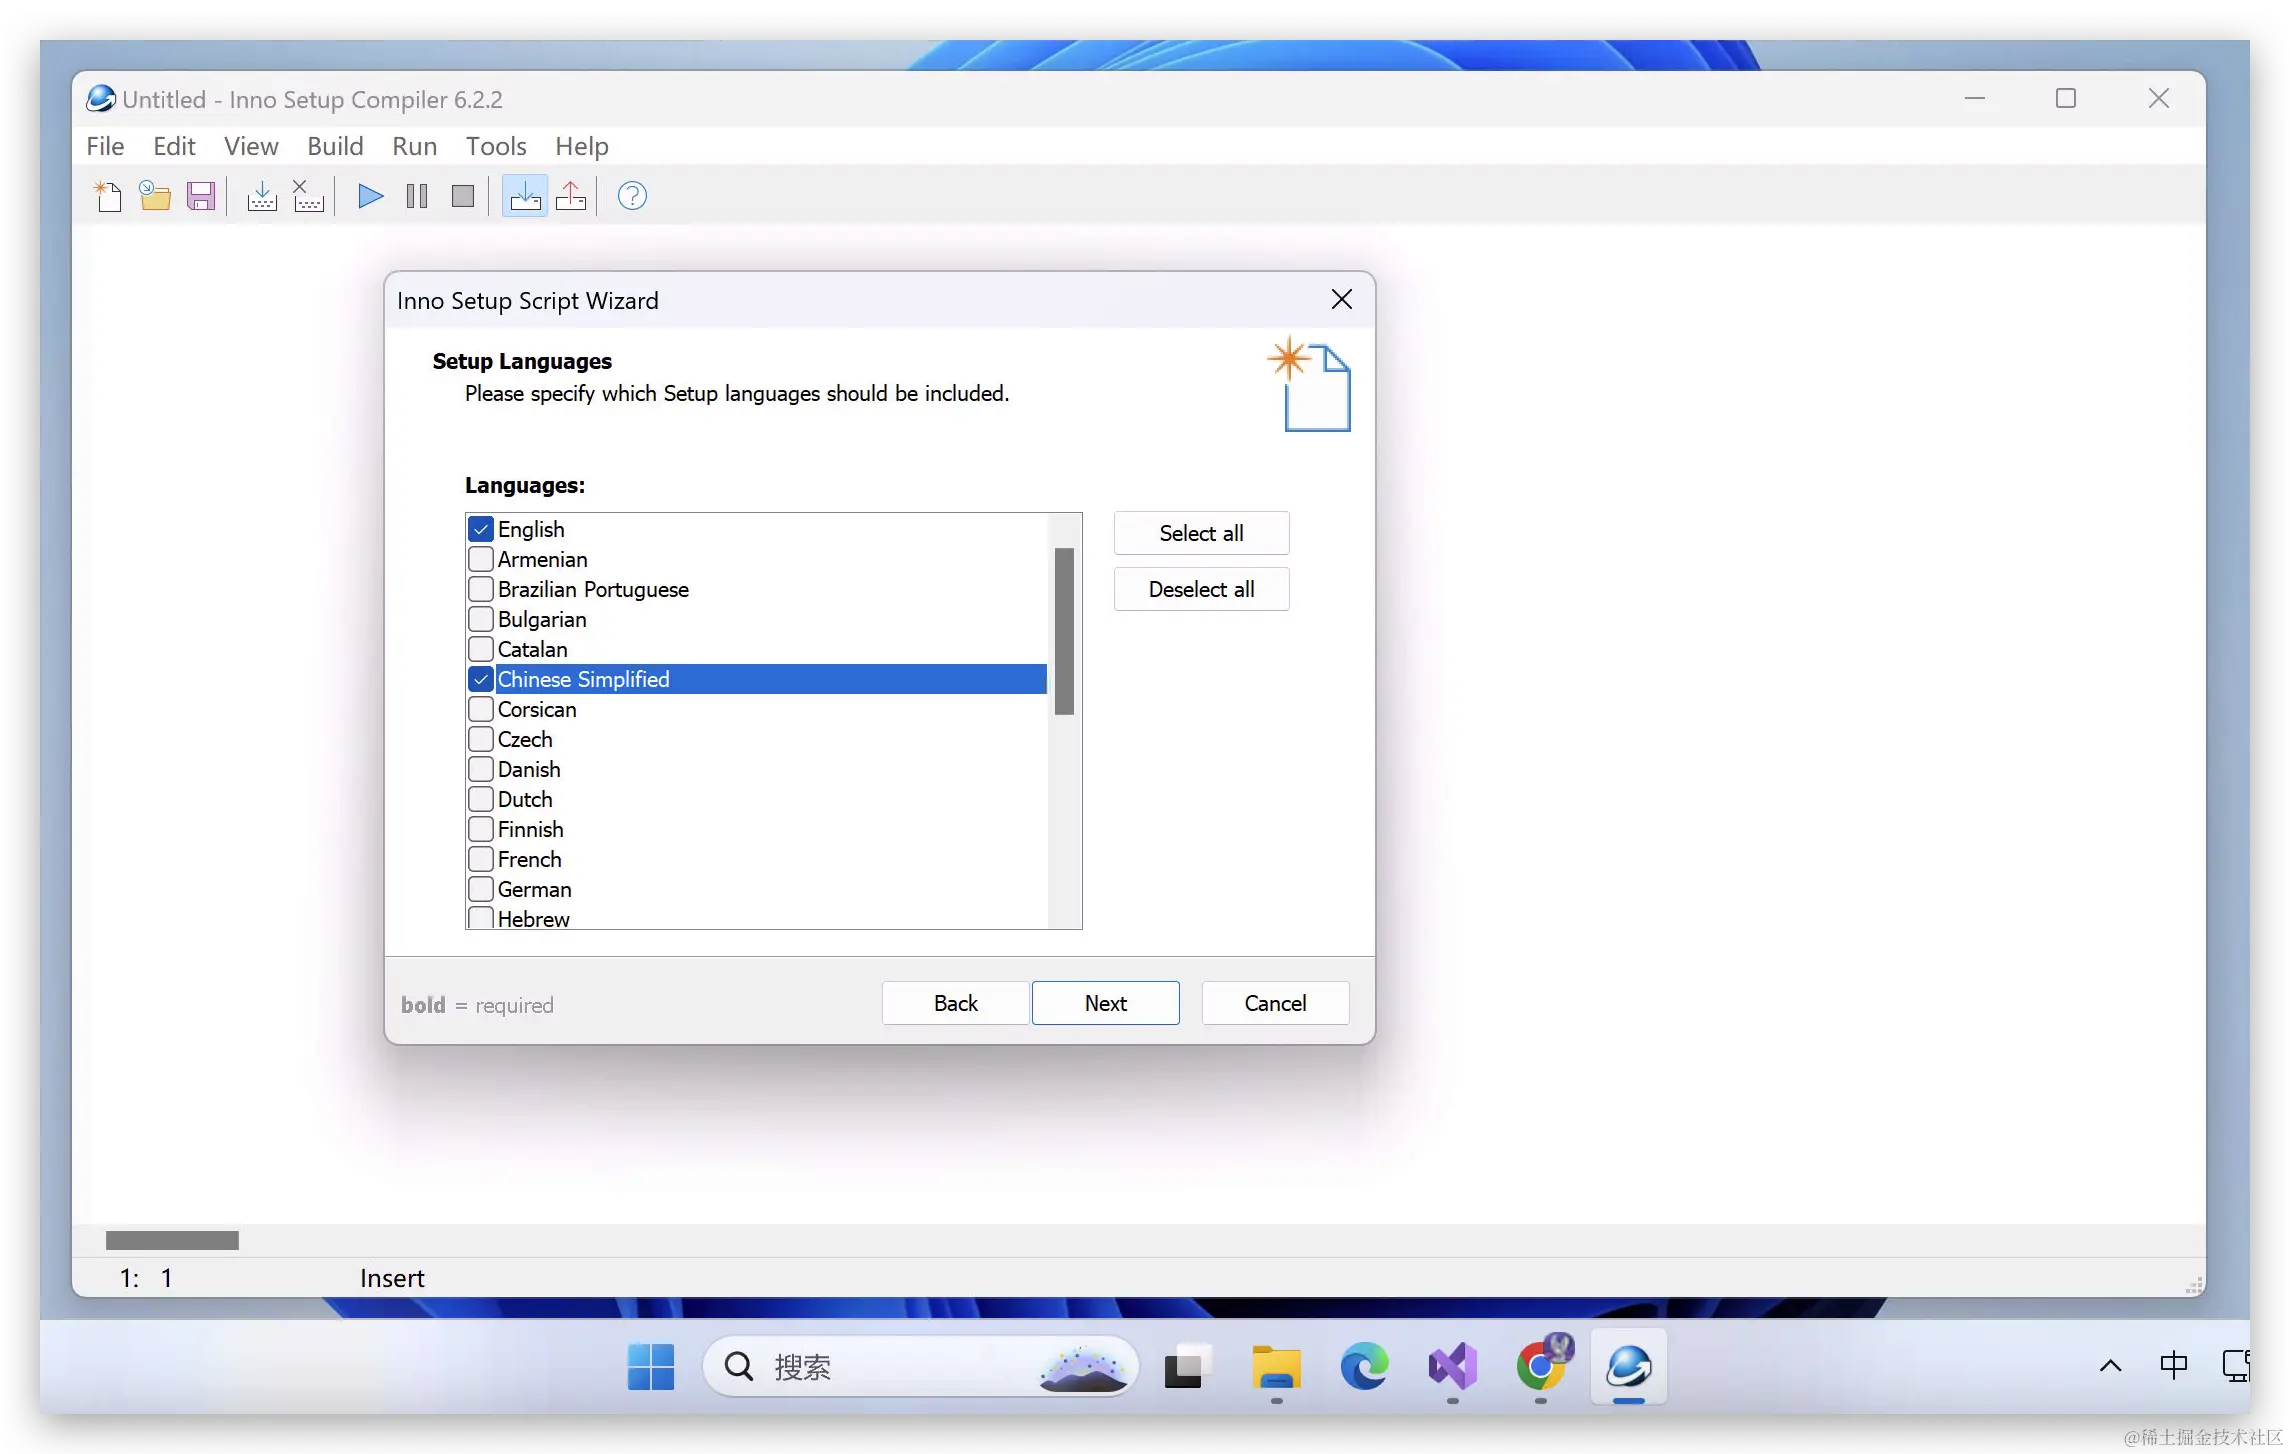Click the Target Setup toolbar icon

pyautogui.click(x=525, y=196)
